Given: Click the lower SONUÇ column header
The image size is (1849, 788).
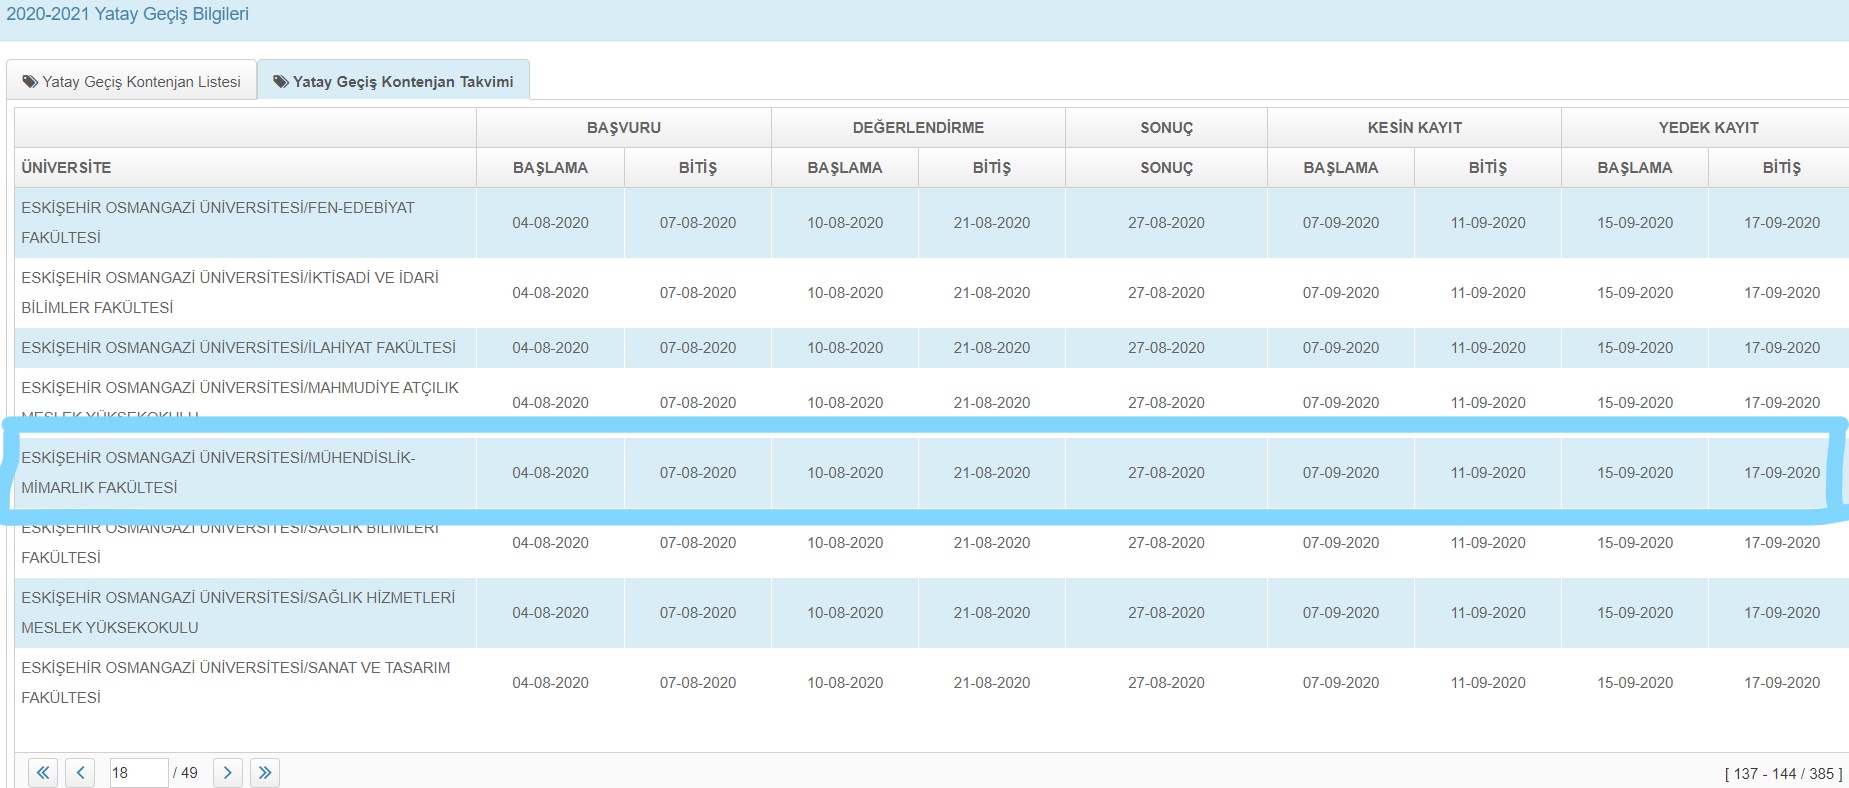Looking at the screenshot, I should click(1167, 168).
